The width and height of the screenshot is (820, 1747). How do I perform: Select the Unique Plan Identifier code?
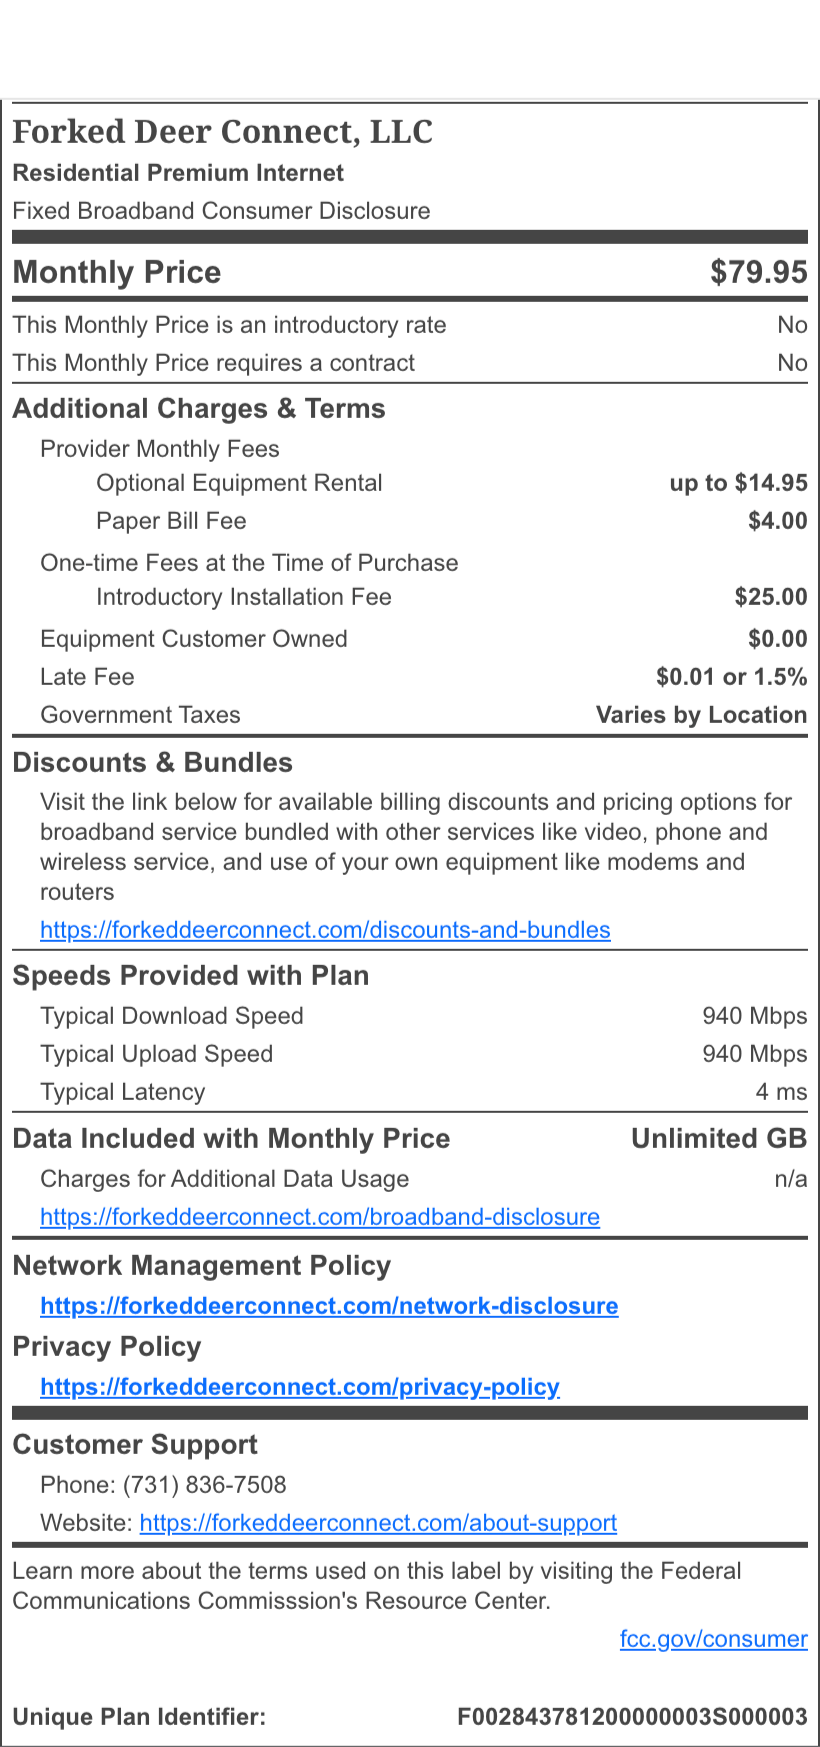click(632, 1717)
